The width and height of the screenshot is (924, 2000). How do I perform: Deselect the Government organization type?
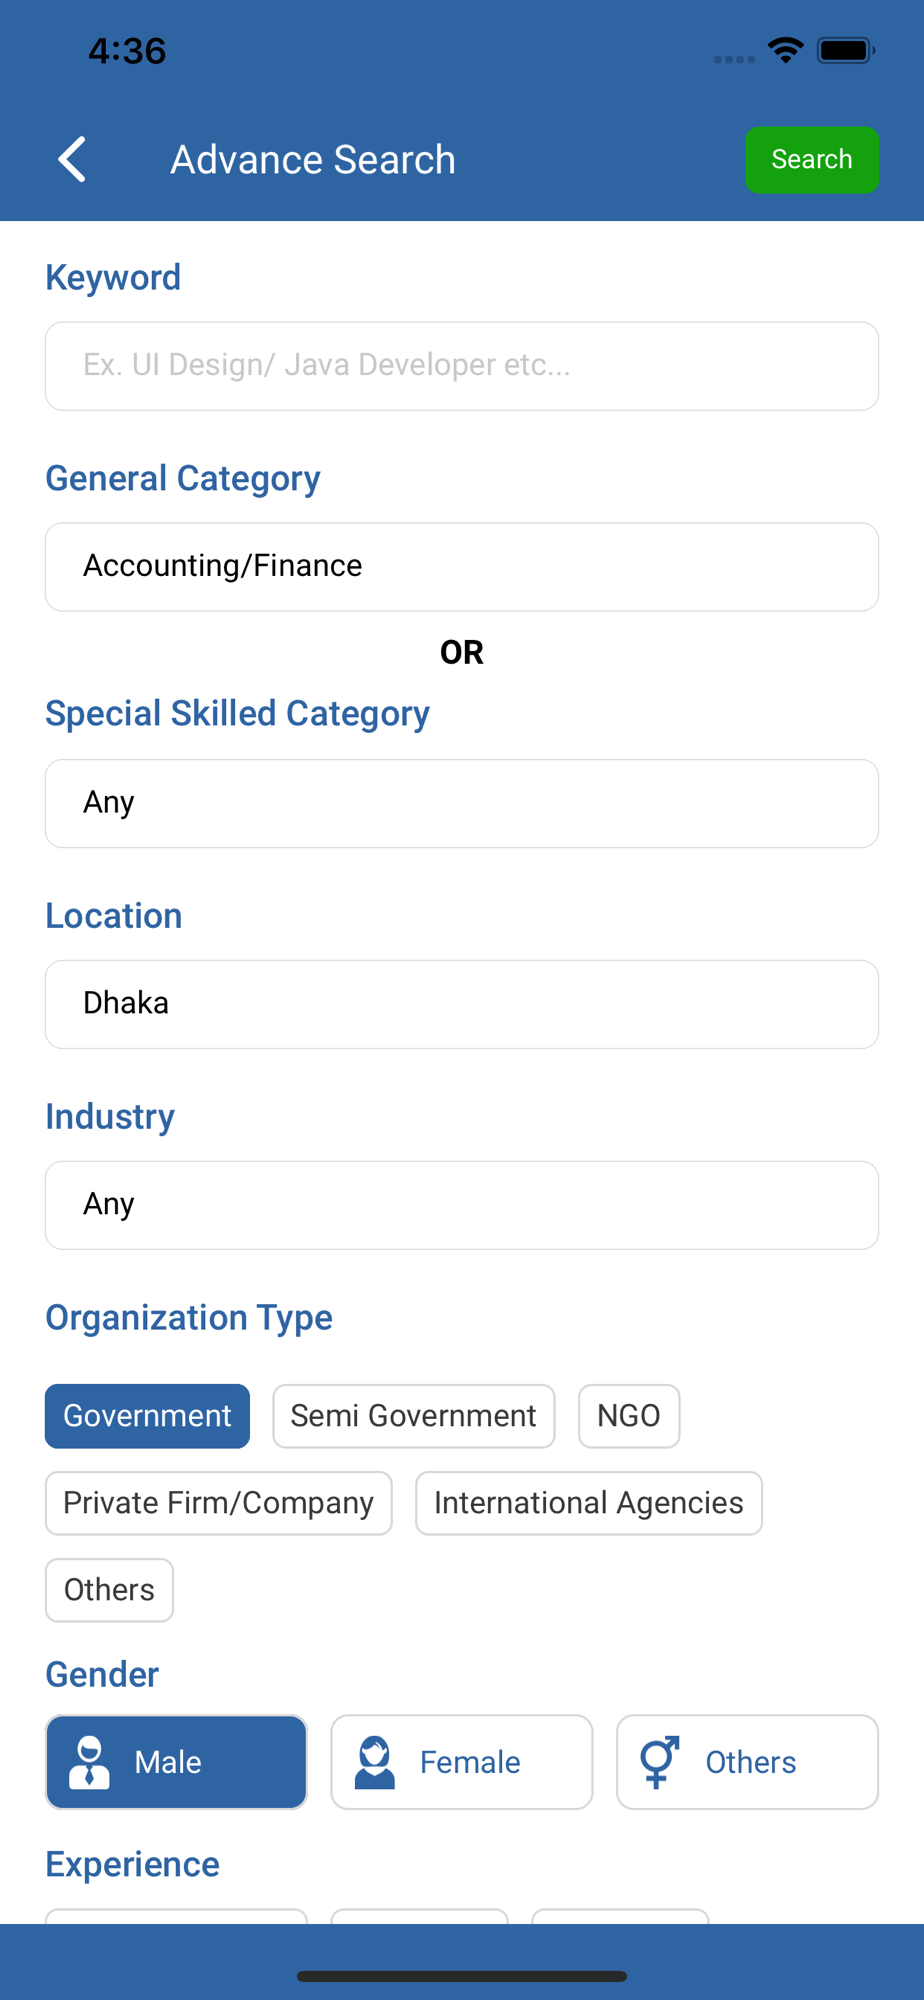147,1416
